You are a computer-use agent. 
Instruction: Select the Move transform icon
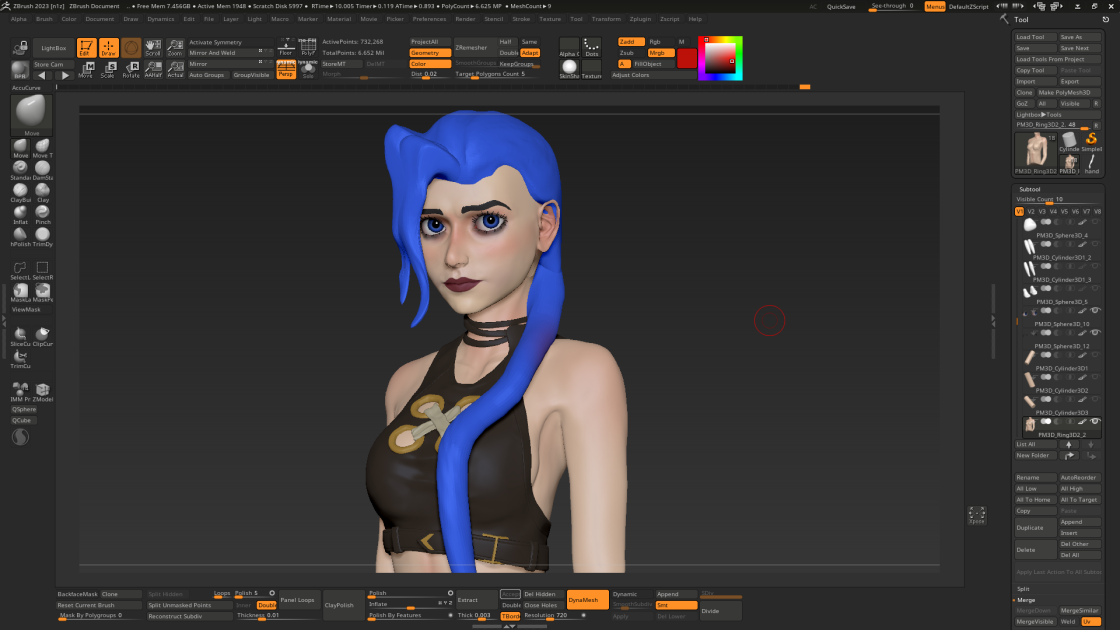pyautogui.click(x=86, y=69)
